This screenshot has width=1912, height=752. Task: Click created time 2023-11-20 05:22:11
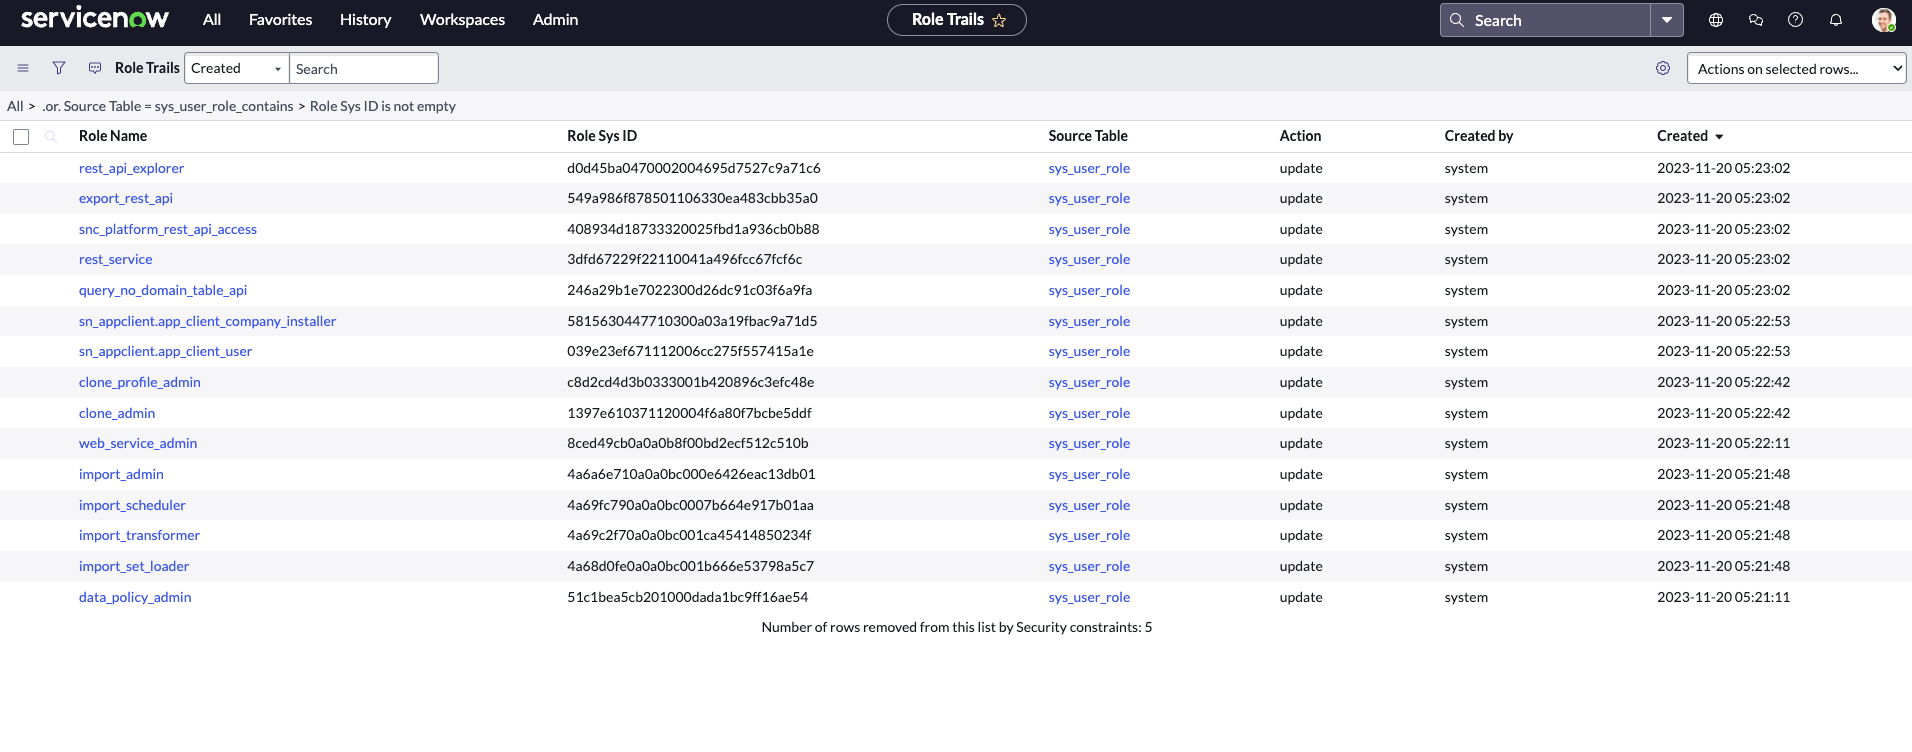pos(1723,443)
